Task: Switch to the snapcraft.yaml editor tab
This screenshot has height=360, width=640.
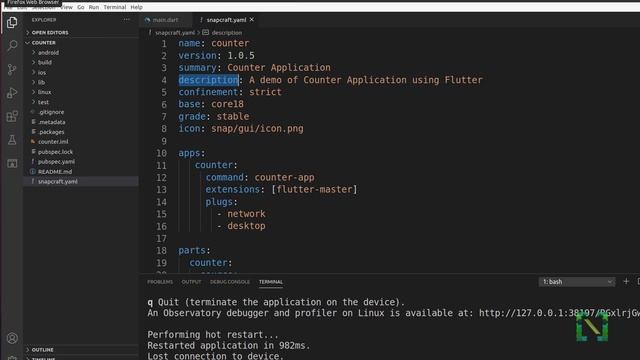Action: [226, 20]
